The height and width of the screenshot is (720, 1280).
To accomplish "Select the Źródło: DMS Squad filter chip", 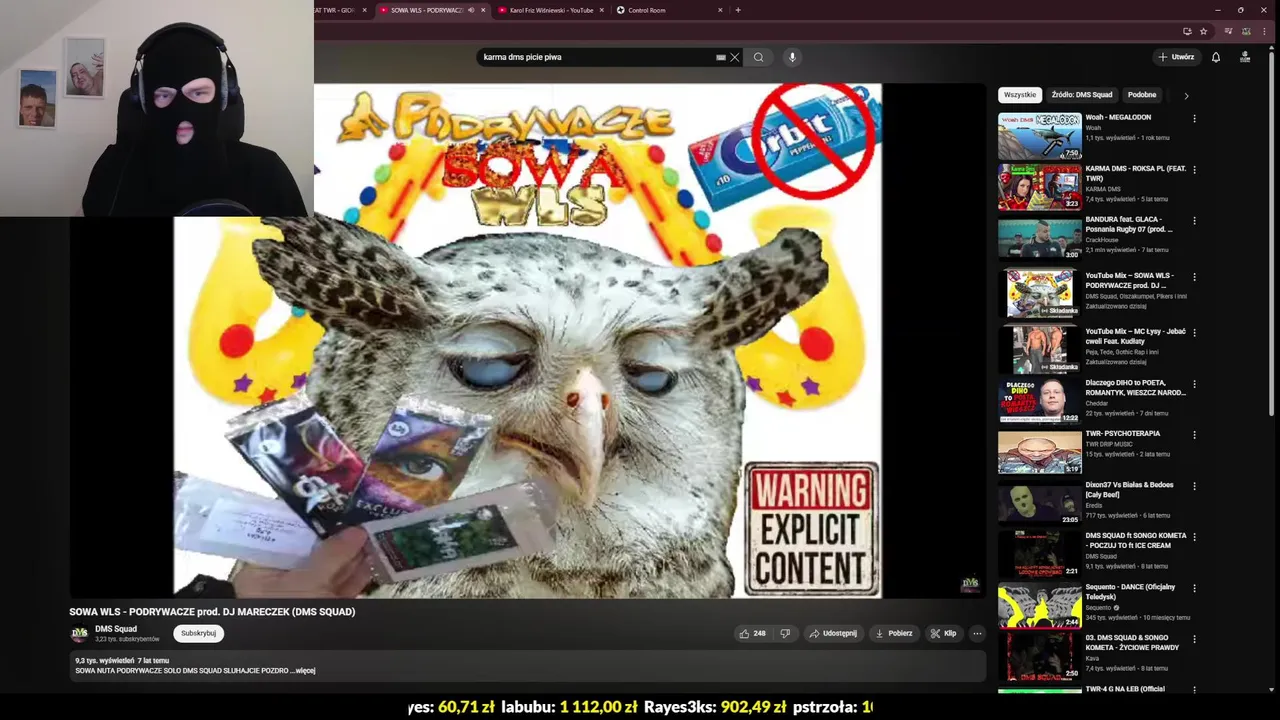I will pyautogui.click(x=1081, y=95).
